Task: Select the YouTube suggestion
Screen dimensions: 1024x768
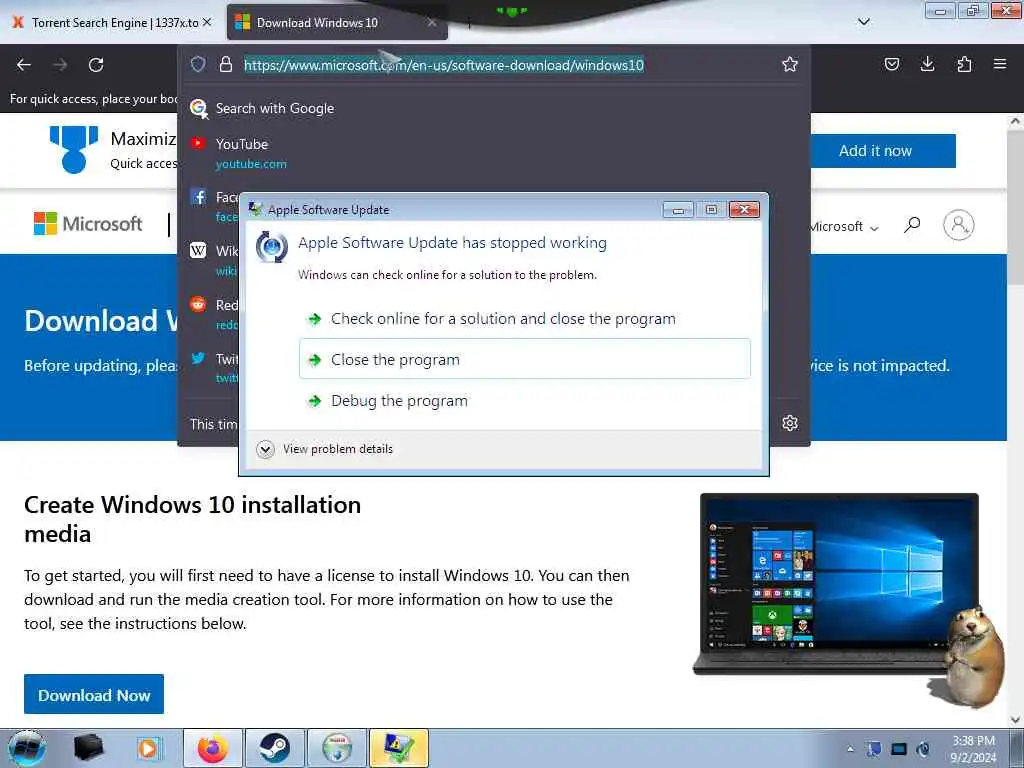Action: click(x=494, y=153)
